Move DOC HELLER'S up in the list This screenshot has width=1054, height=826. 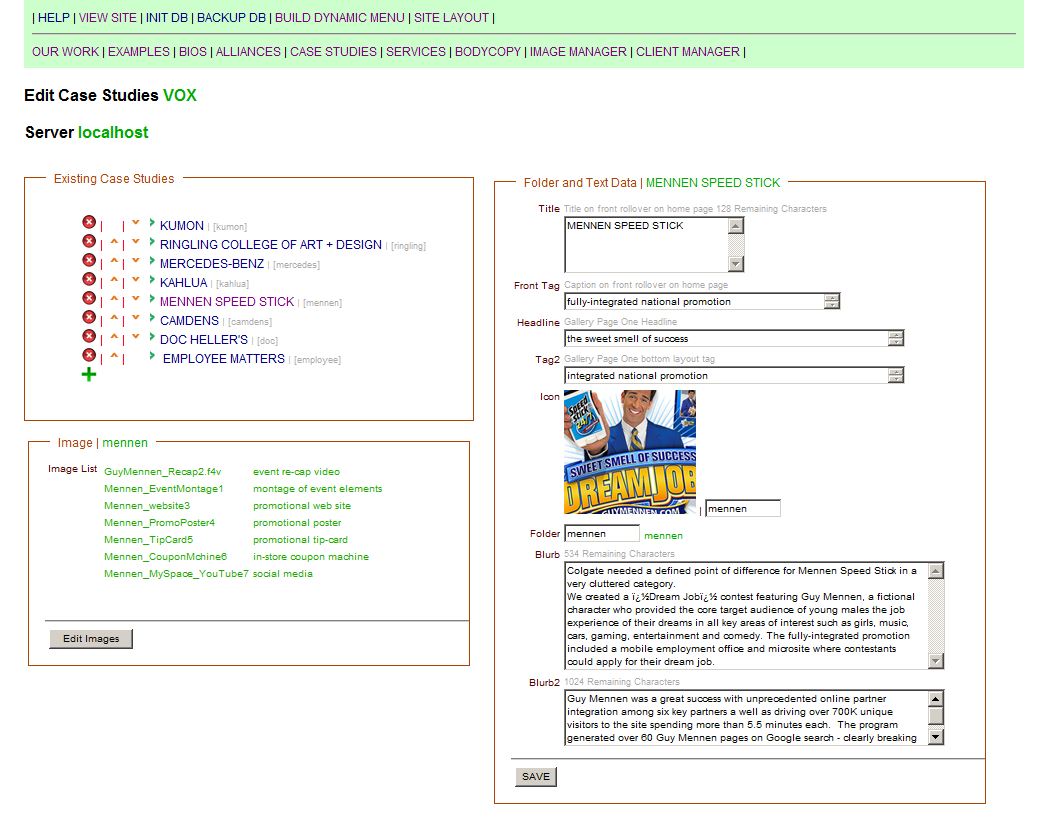(114, 337)
